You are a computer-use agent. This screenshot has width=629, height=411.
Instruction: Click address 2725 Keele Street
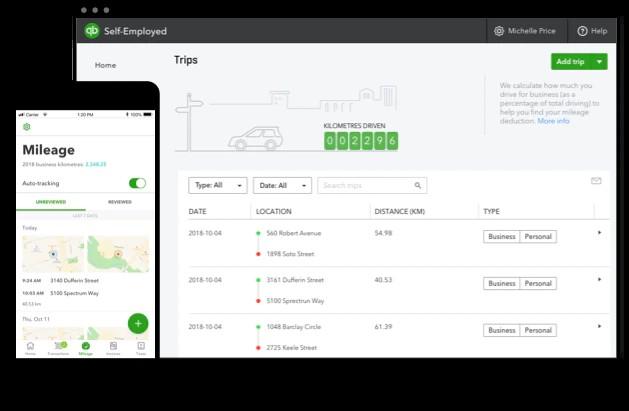(x=292, y=348)
